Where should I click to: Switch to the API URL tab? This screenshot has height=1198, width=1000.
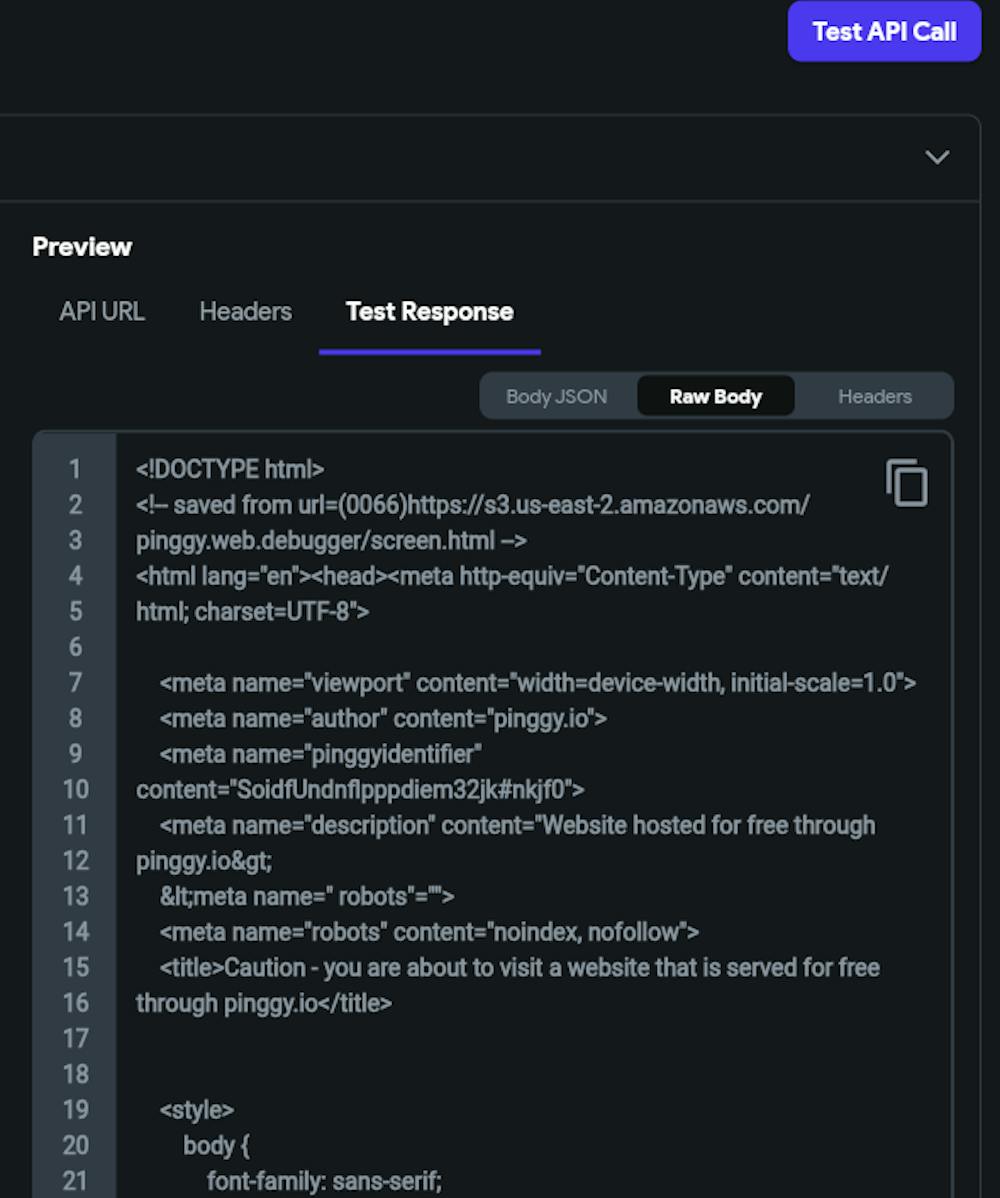point(102,311)
